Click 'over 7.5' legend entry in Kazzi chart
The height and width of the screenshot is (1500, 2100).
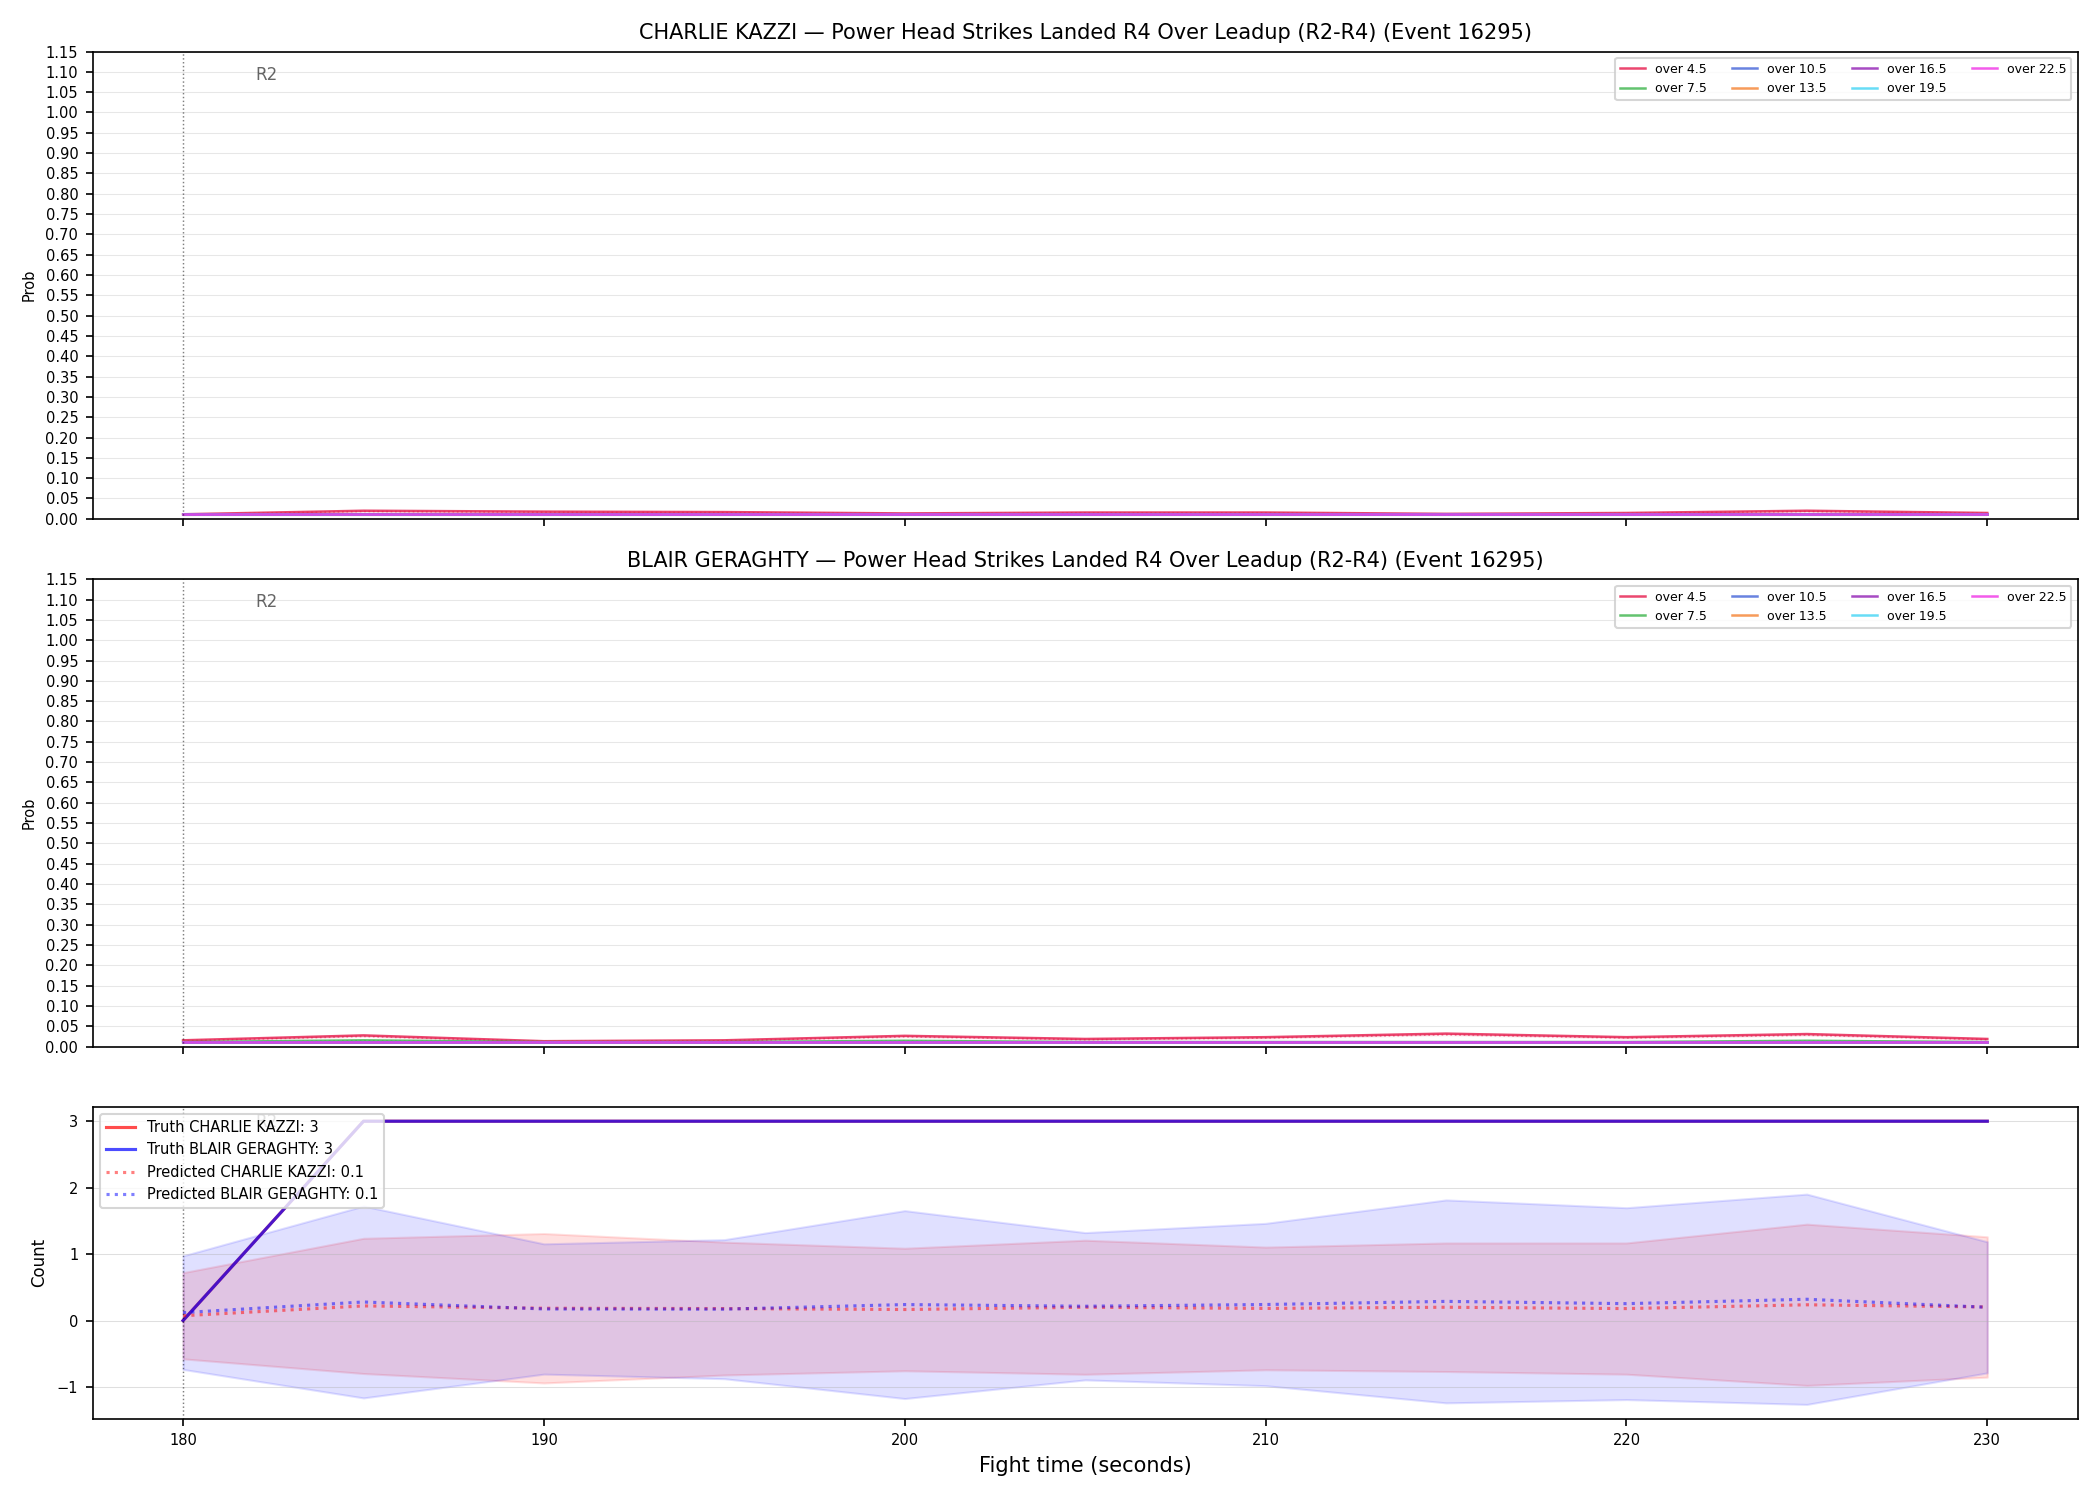pos(1663,88)
